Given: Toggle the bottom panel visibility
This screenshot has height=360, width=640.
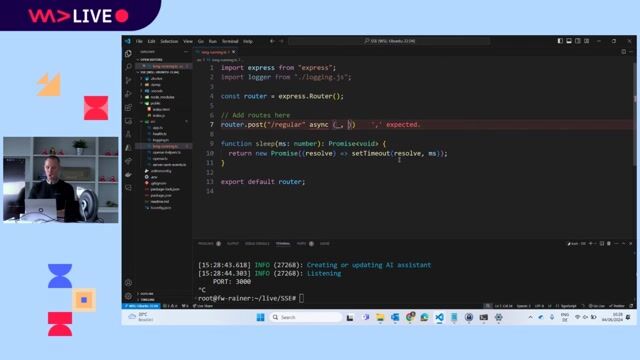Looking at the screenshot, I should (569, 41).
